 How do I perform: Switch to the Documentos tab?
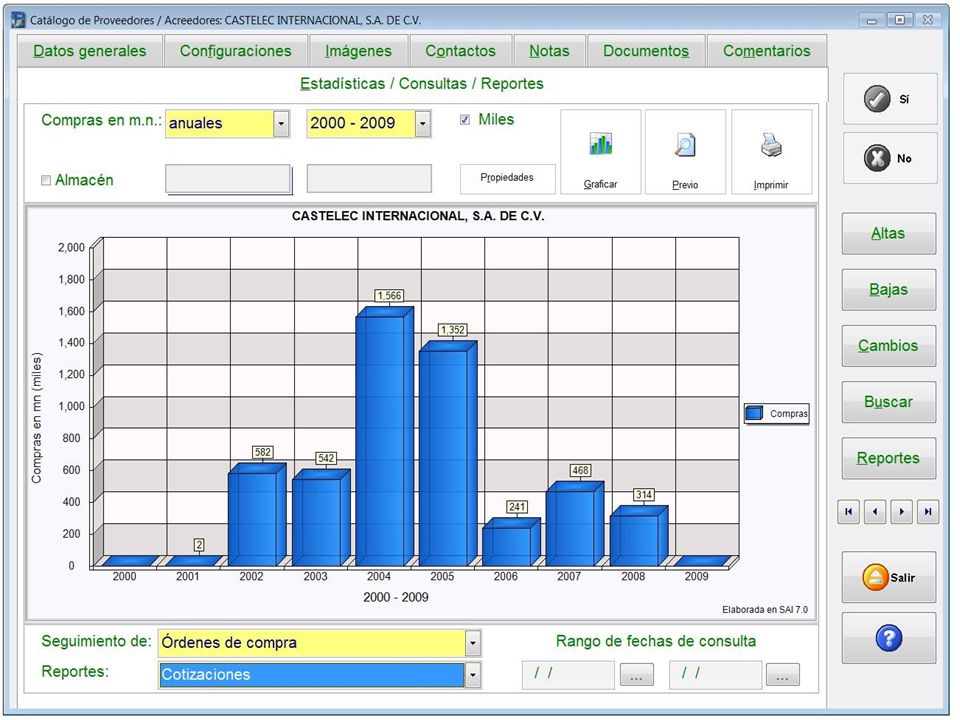tap(646, 51)
